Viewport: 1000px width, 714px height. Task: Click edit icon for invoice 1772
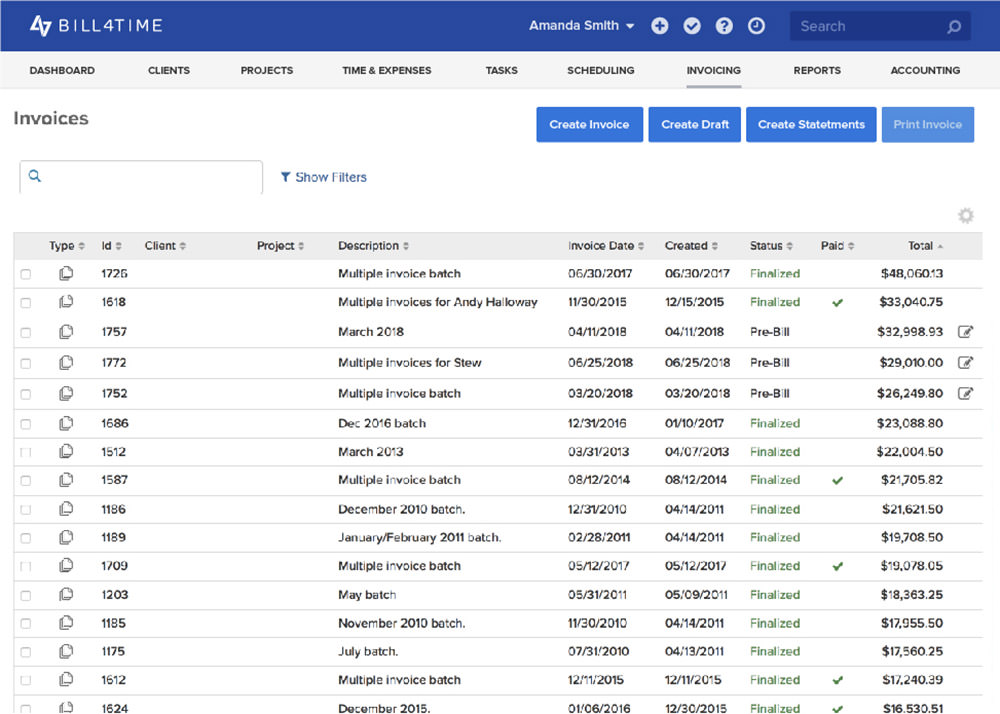966,363
